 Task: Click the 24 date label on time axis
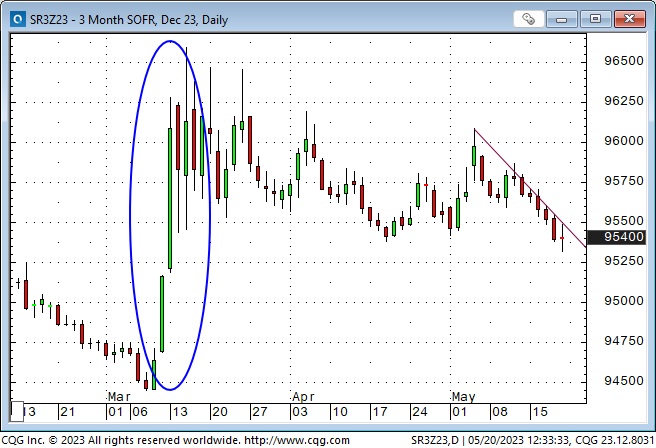click(420, 412)
